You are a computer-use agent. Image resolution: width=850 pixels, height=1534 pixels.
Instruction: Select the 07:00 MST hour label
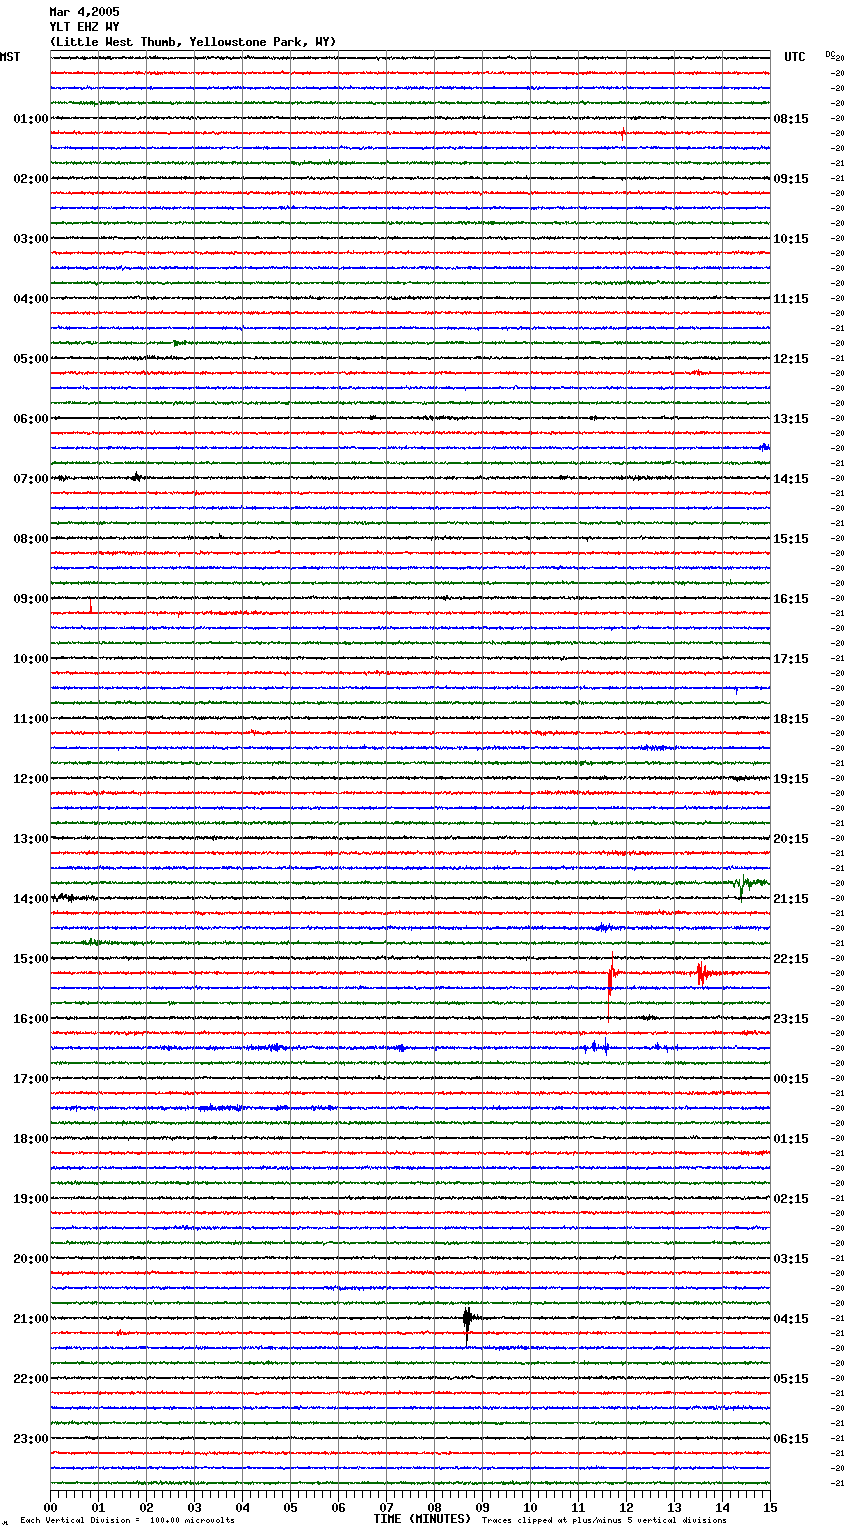pos(30,479)
